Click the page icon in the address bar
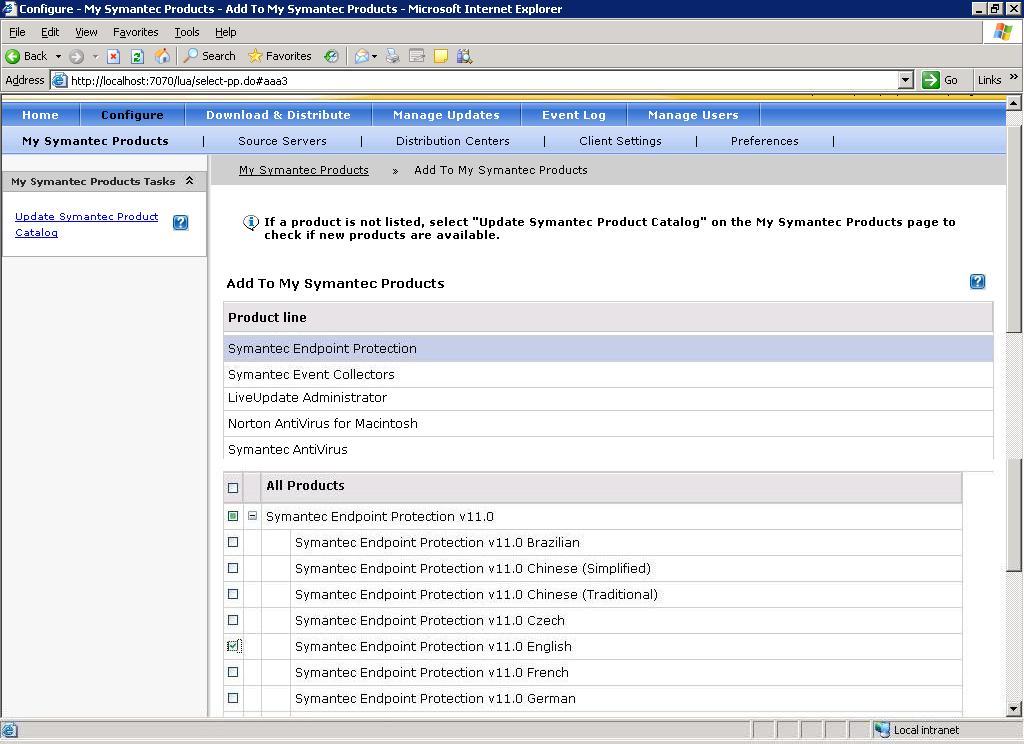Image resolution: width=1024 pixels, height=744 pixels. (59, 80)
